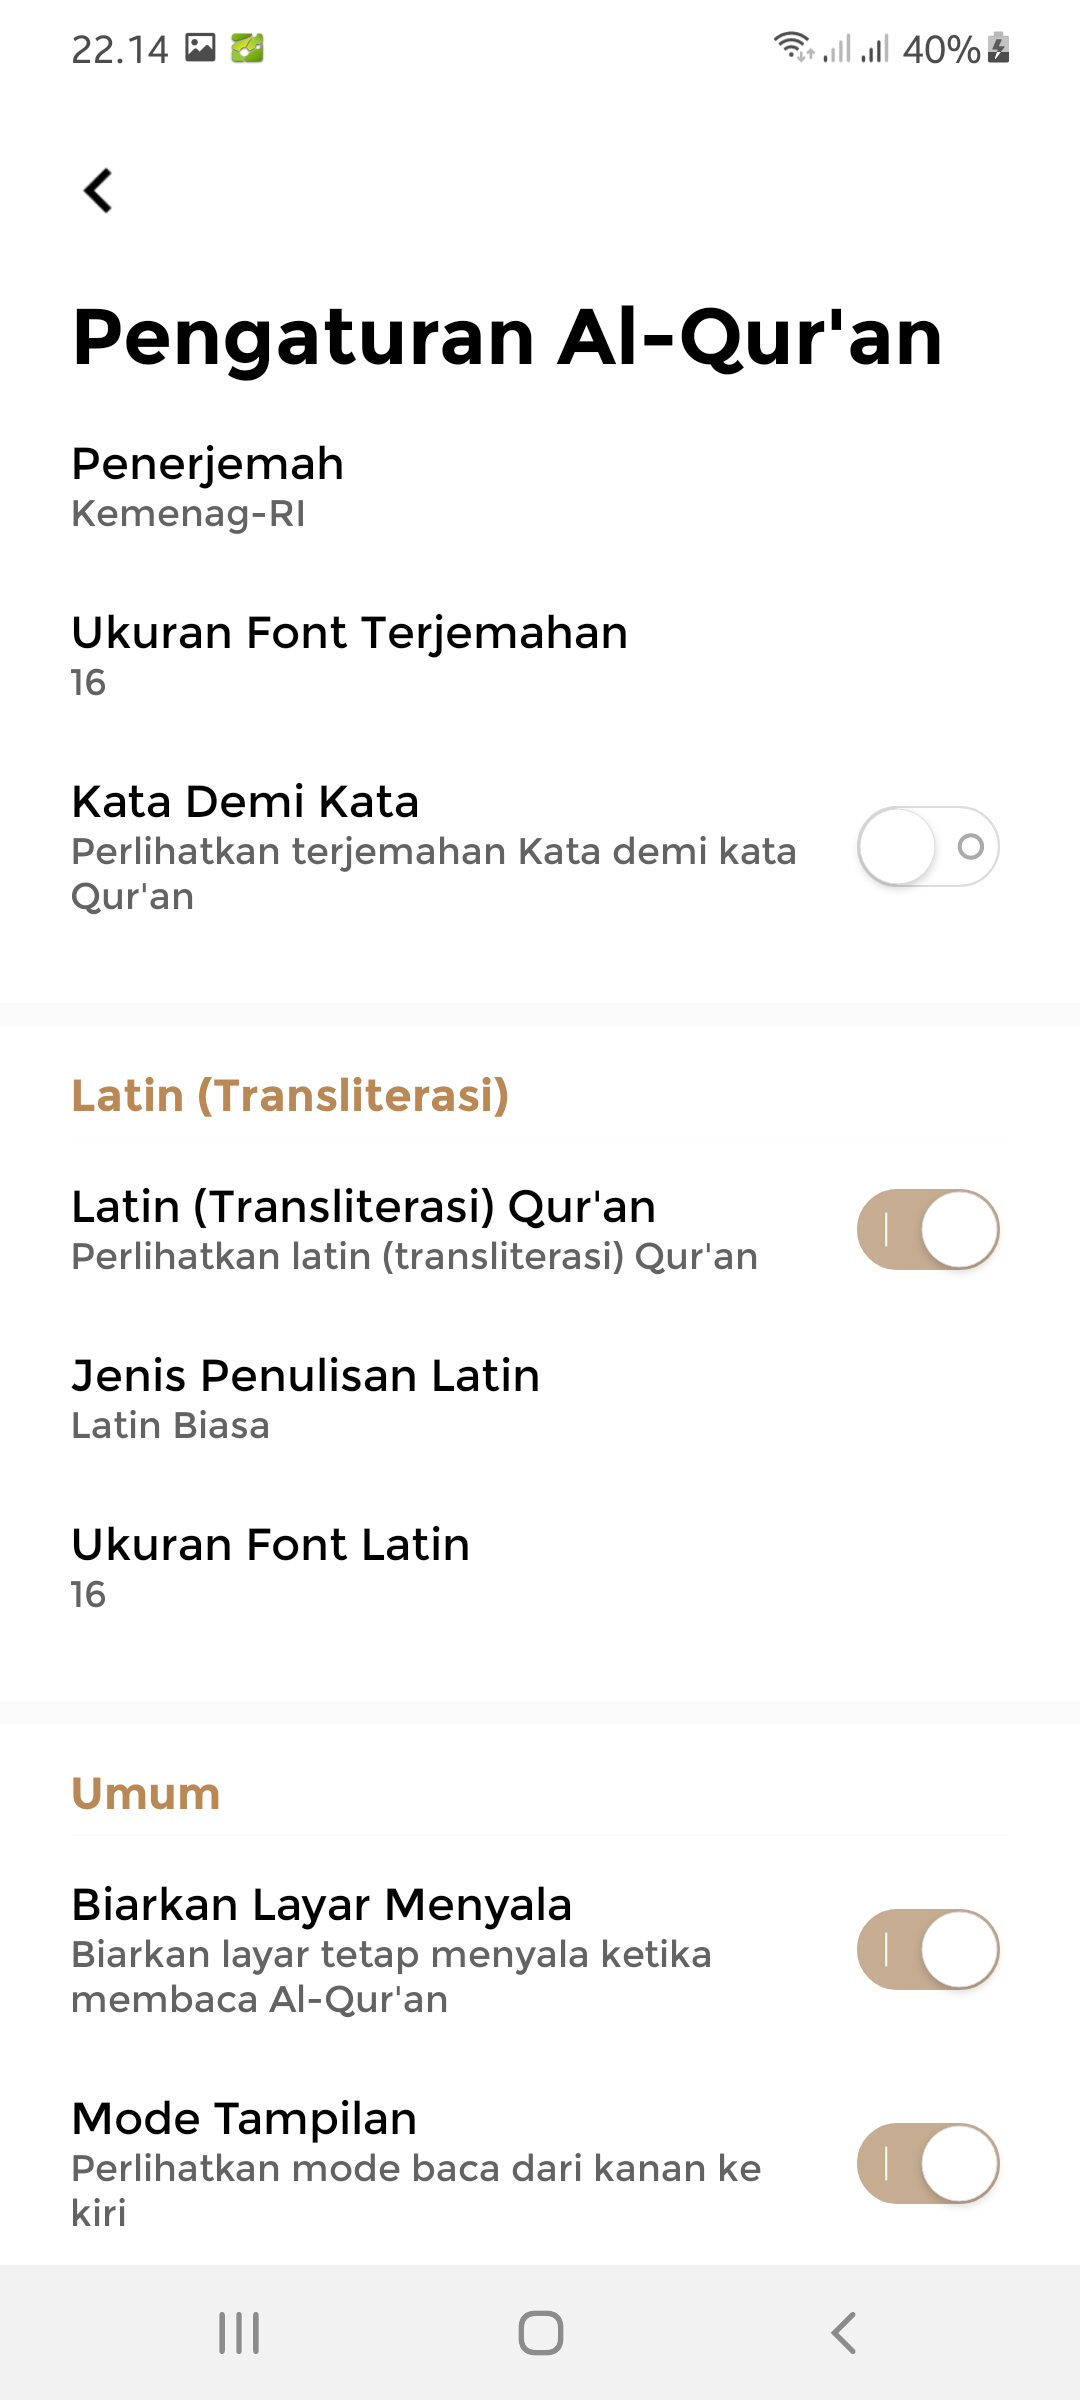The height and width of the screenshot is (2400, 1080).
Task: Tap the clock showing 22.14
Action: pos(122,47)
